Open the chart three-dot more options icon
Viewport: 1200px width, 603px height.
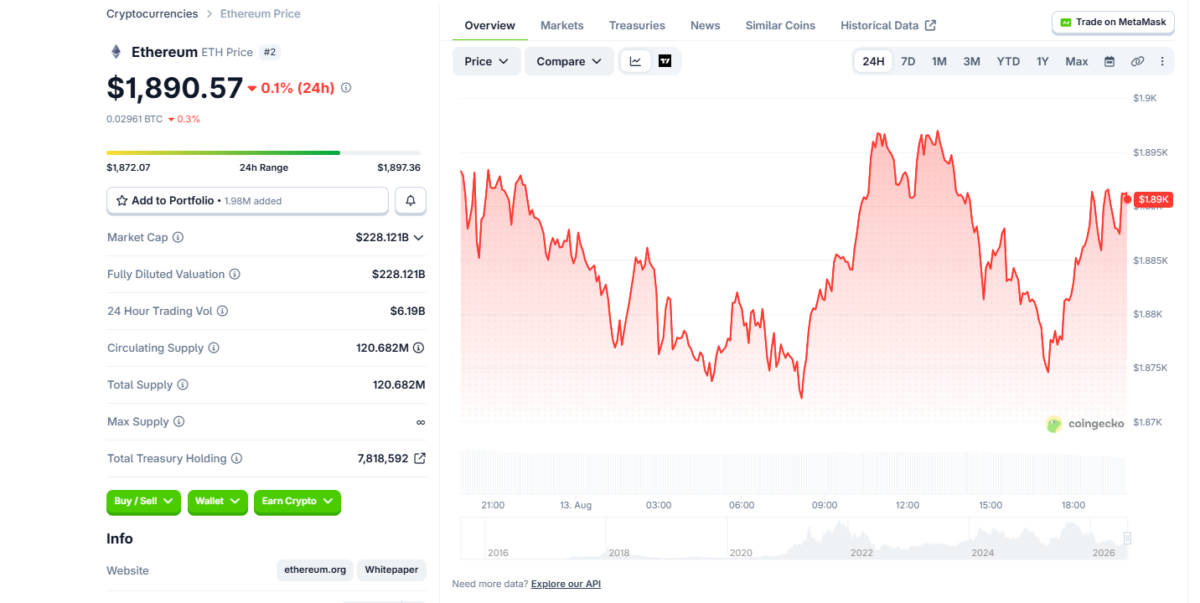[x=1162, y=62]
